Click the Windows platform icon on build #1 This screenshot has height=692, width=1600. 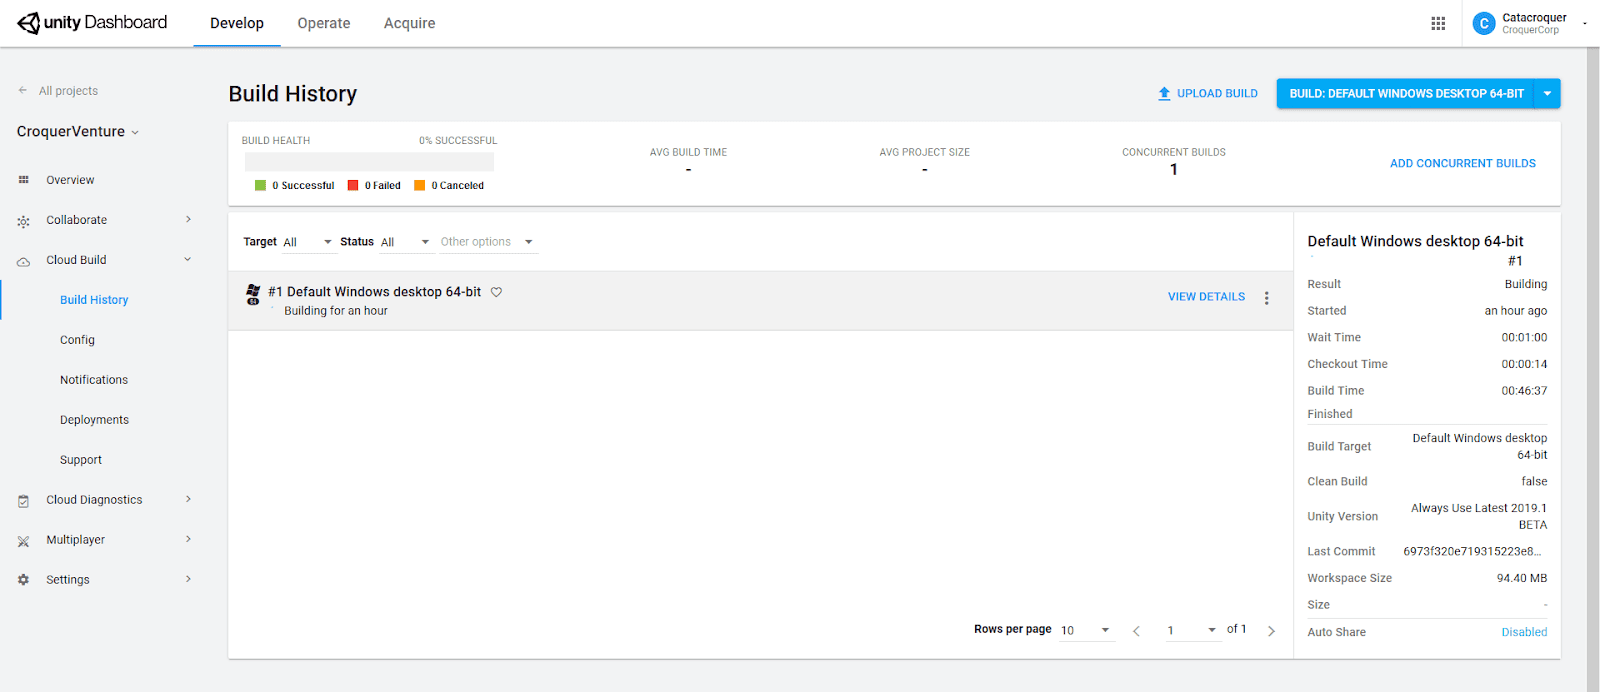253,294
